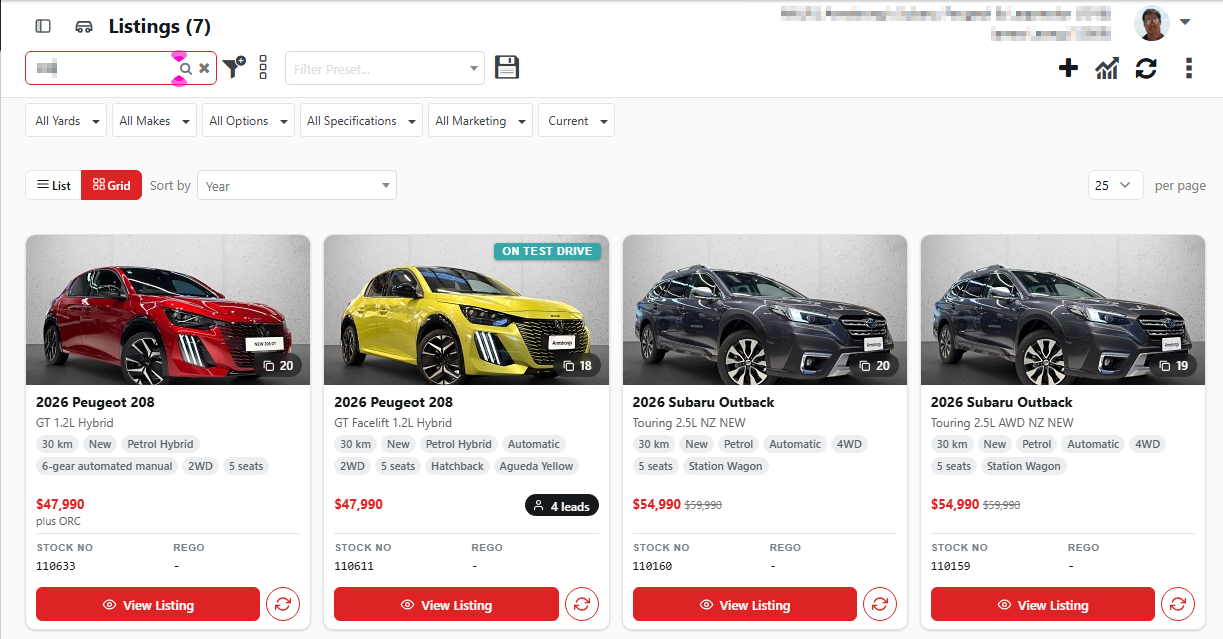
Task: Click the Listings (7) heading
Action: click(160, 27)
